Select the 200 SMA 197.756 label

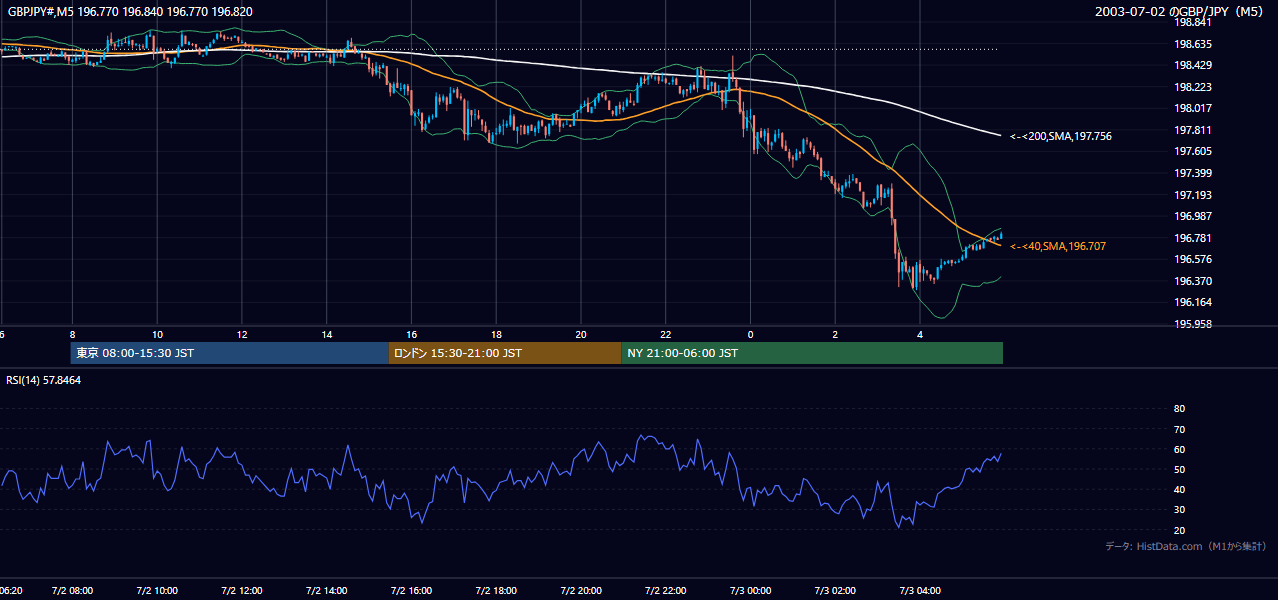click(x=1061, y=136)
